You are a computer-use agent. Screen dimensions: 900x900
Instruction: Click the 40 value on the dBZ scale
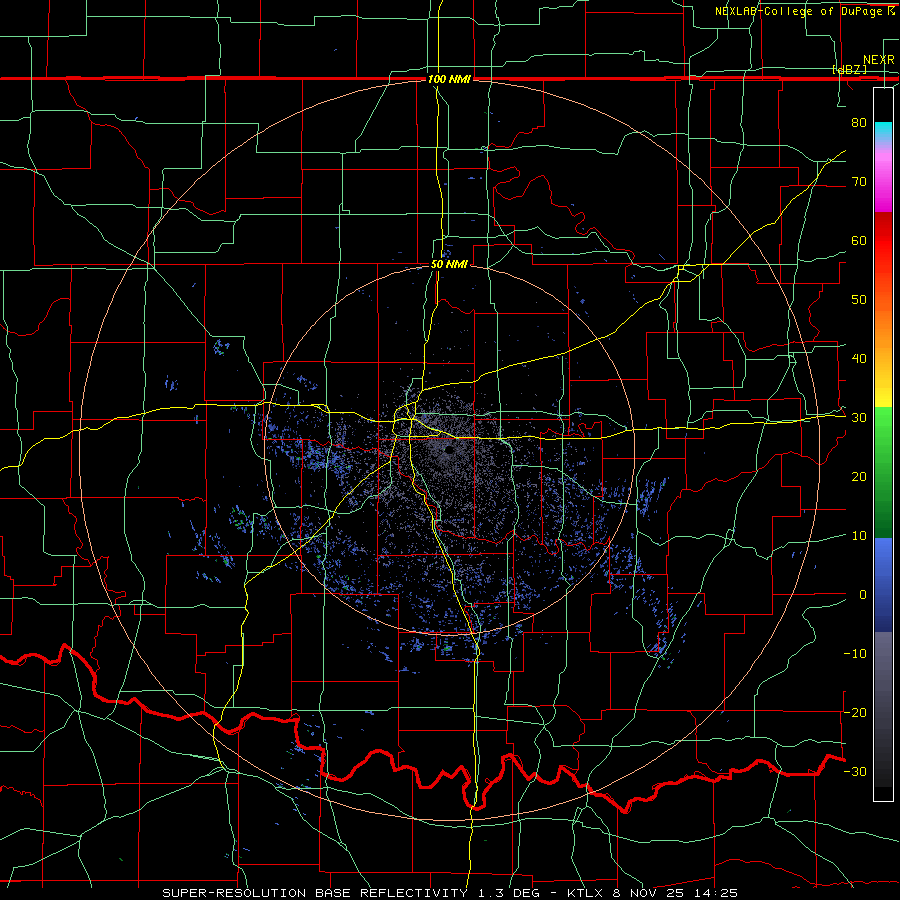pyautogui.click(x=859, y=359)
